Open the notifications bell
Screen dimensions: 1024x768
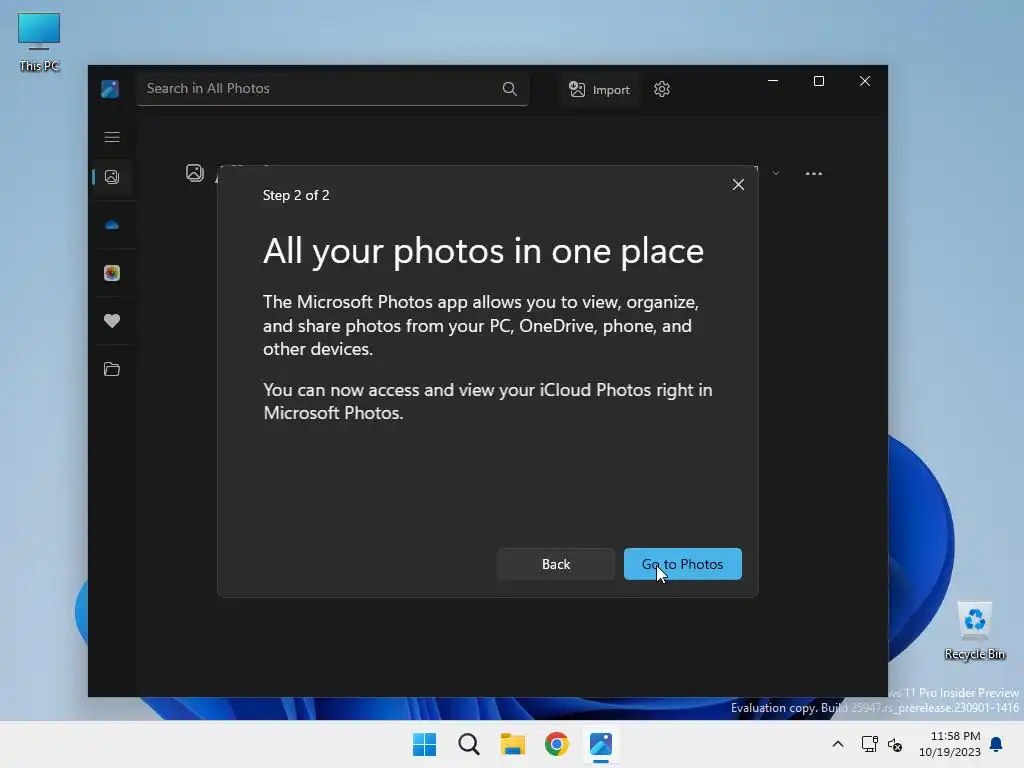(x=997, y=744)
